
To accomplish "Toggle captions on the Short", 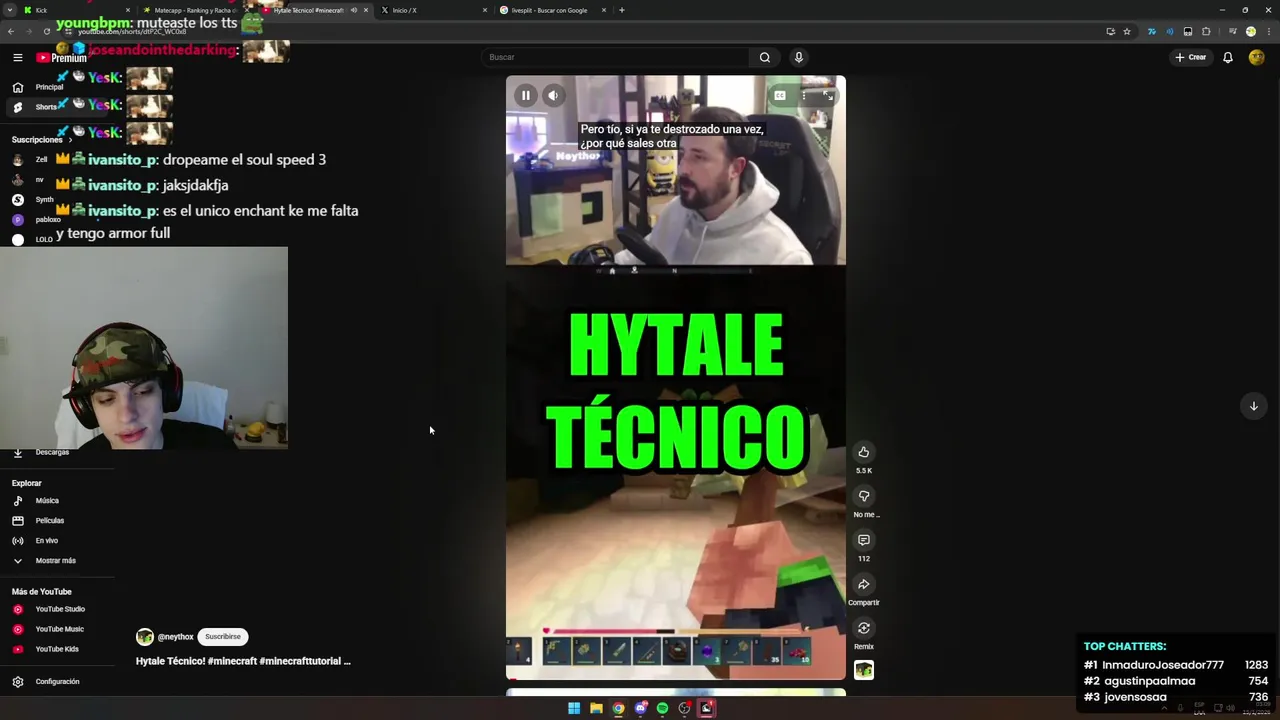I will [780, 95].
